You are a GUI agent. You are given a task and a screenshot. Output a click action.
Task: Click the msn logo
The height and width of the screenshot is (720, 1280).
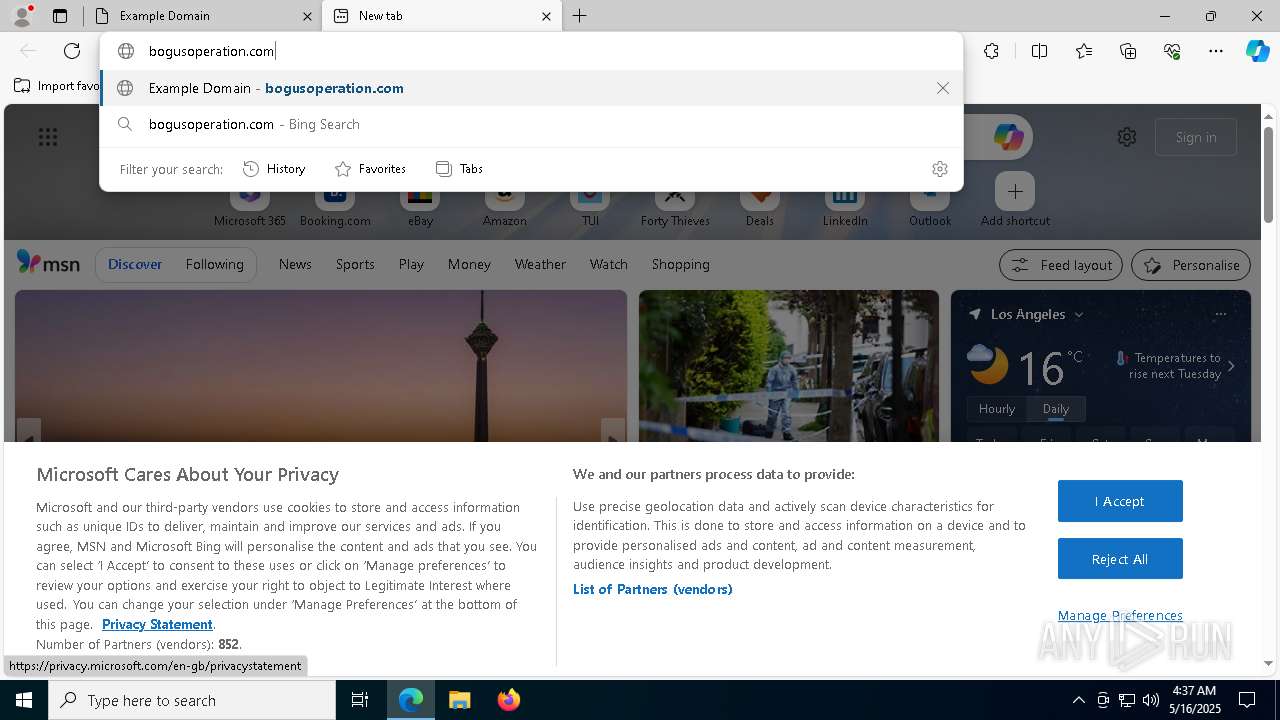(48, 263)
